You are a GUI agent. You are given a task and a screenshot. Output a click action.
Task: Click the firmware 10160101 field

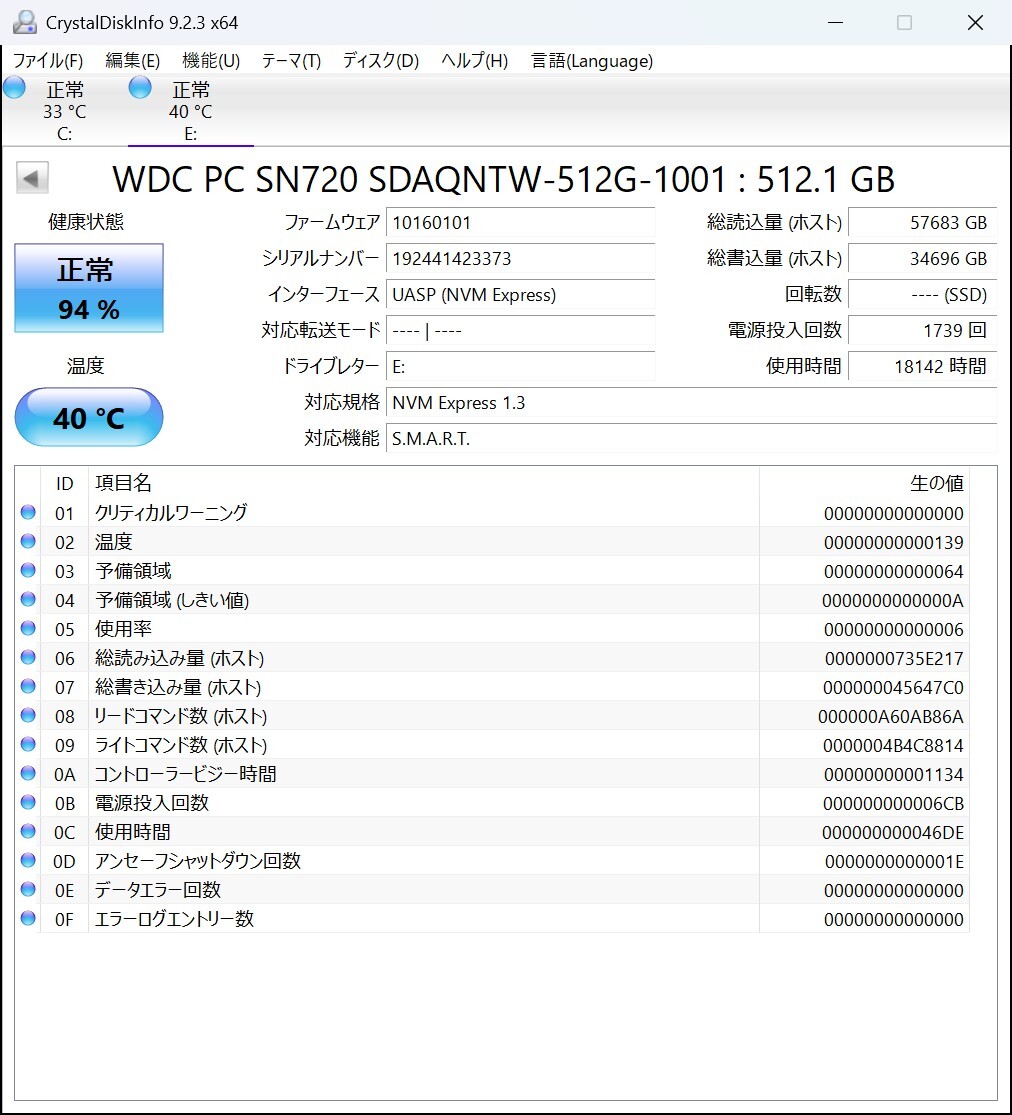520,223
